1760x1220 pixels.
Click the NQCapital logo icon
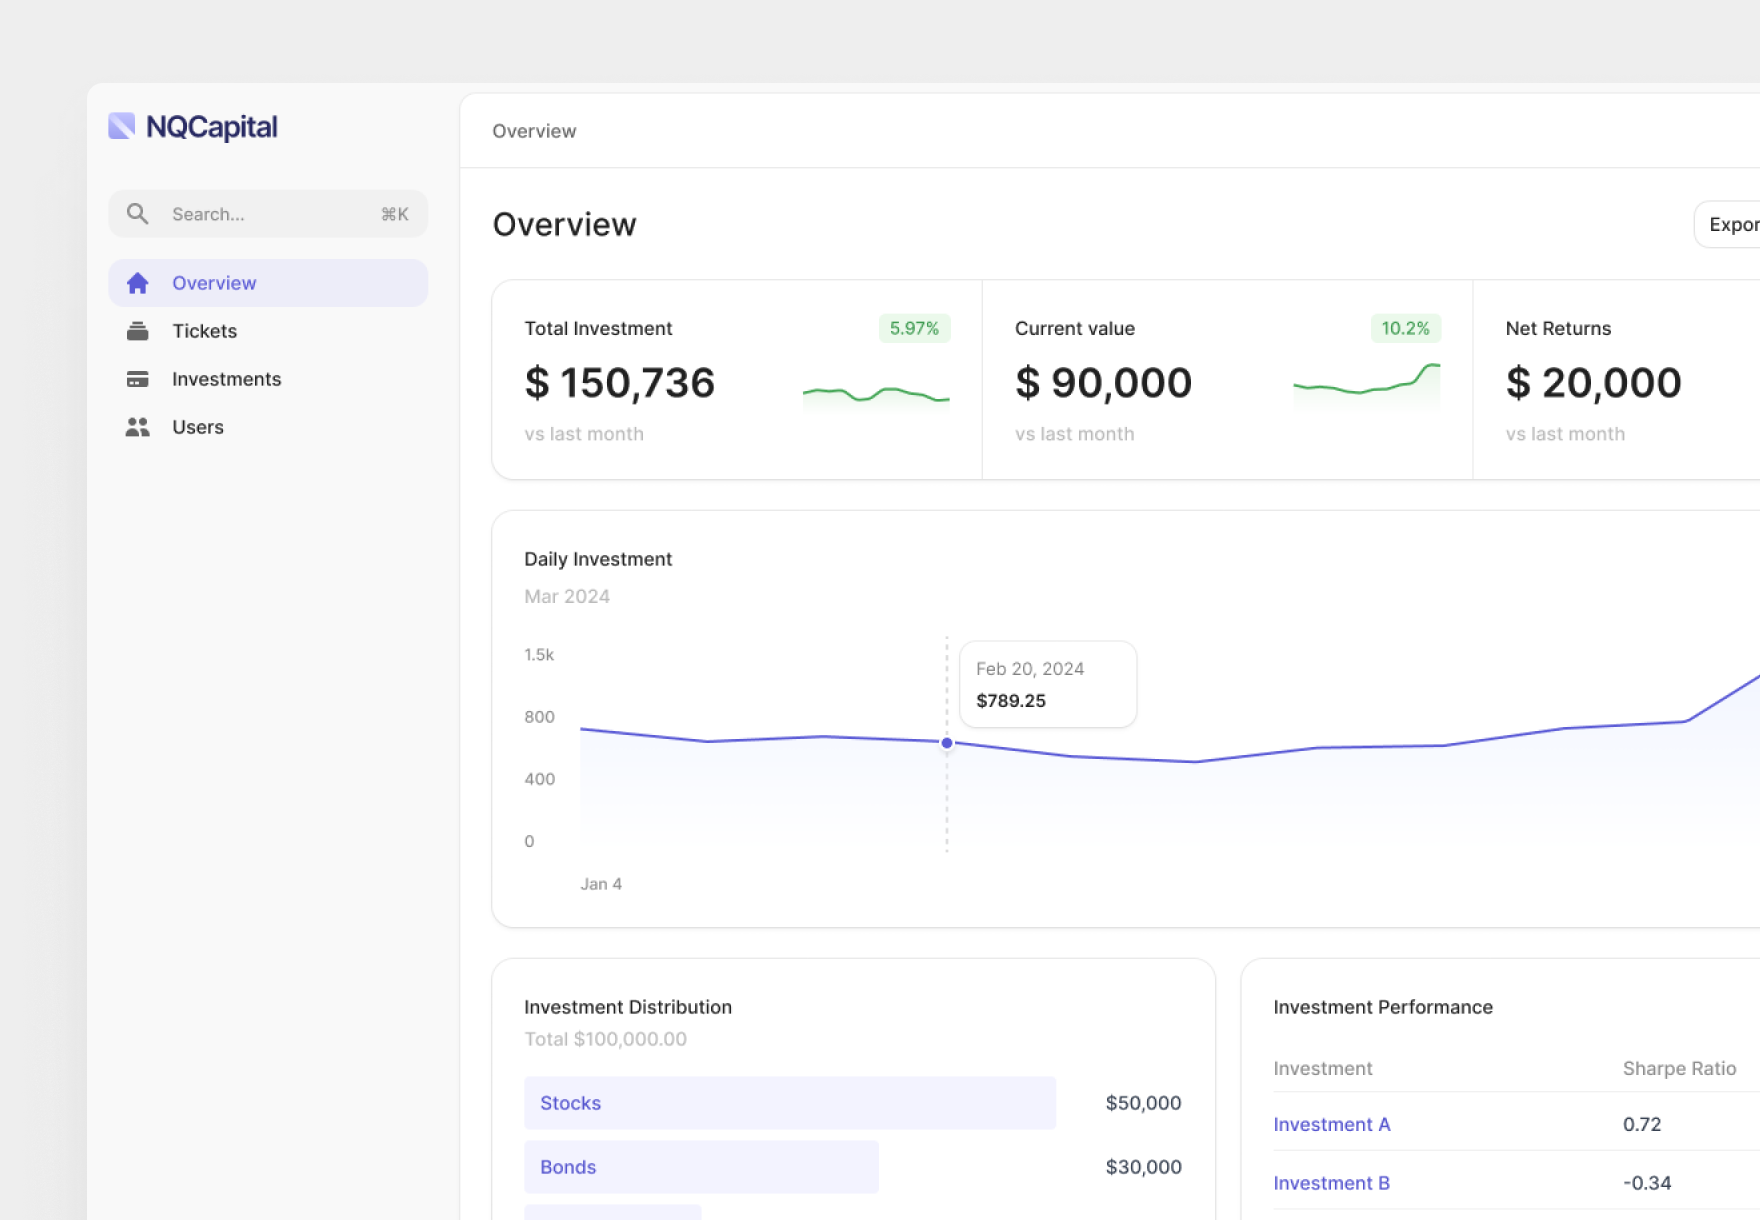pyautogui.click(x=122, y=126)
